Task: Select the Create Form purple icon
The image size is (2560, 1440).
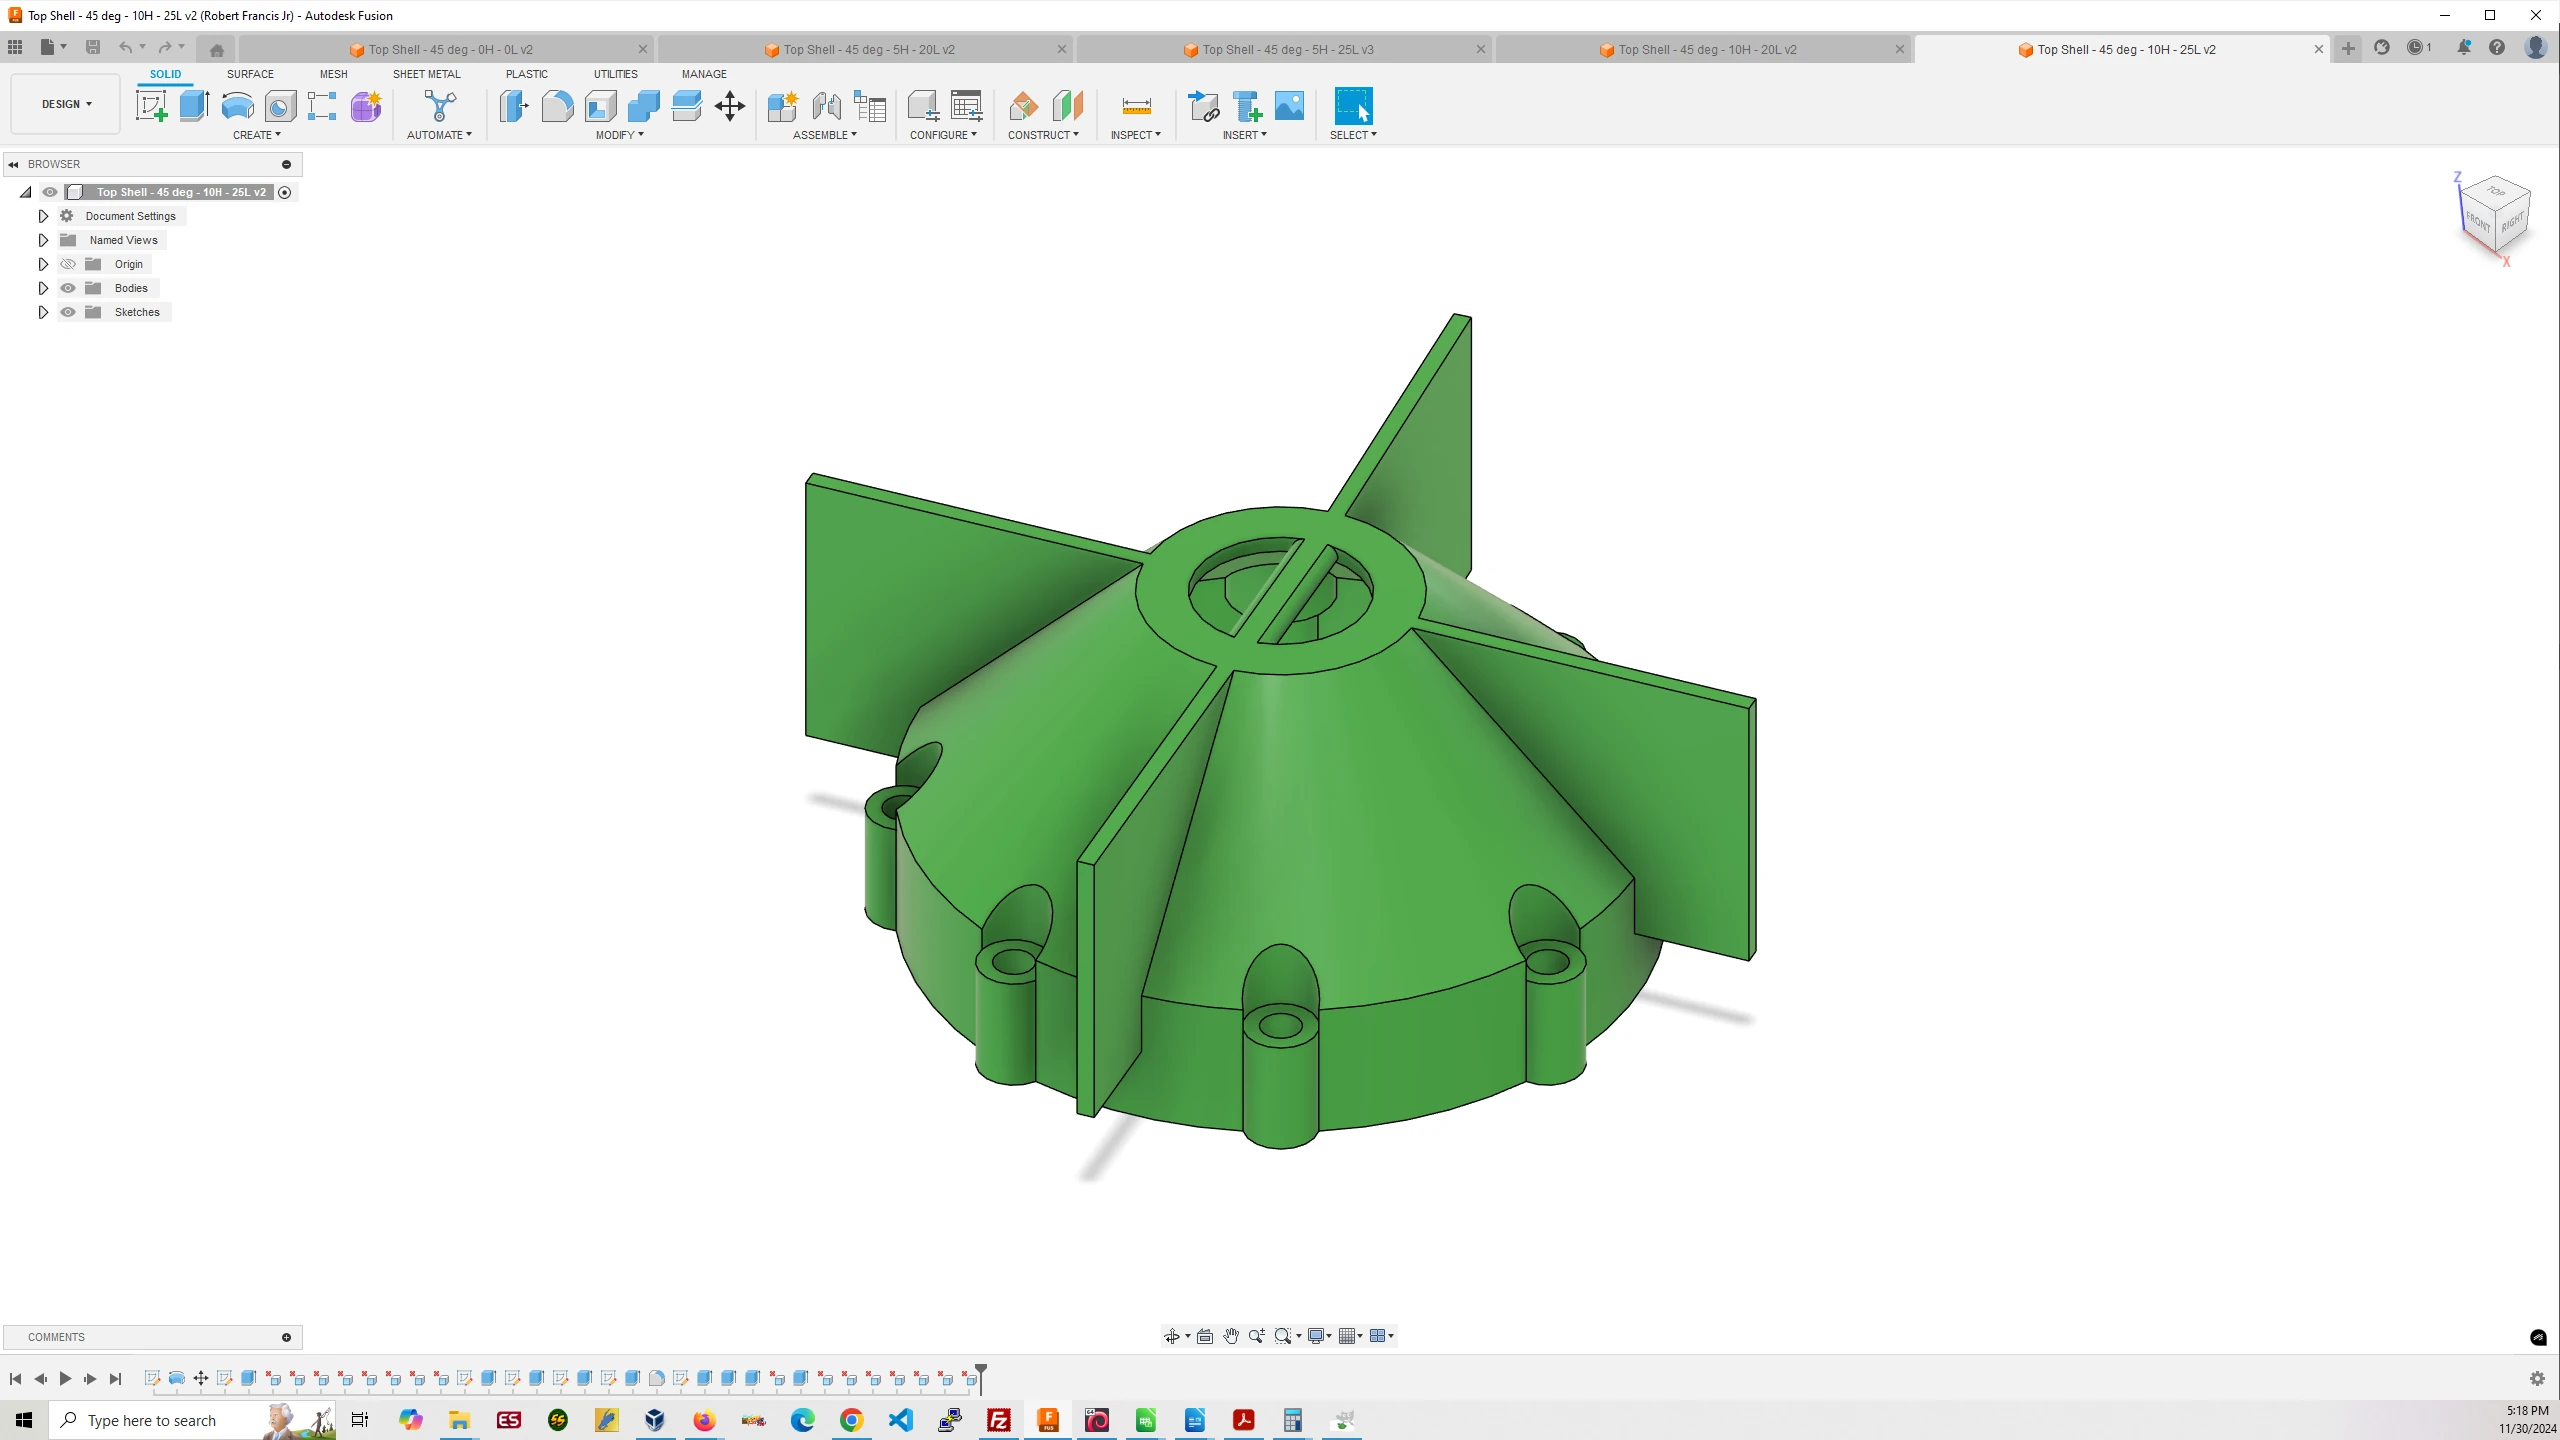Action: point(366,106)
